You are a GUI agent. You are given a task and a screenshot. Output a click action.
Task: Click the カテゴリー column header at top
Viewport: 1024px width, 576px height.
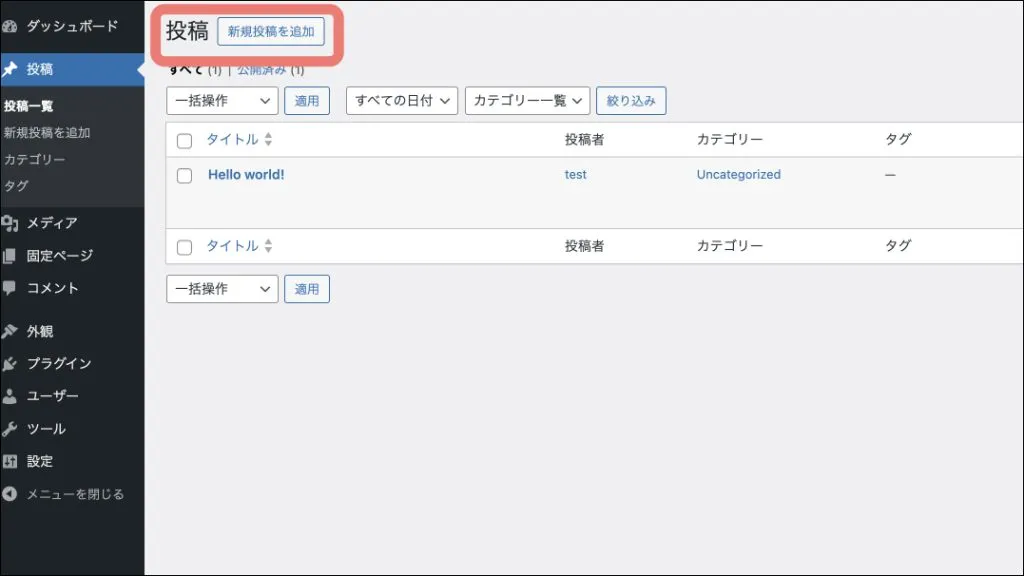pos(729,139)
